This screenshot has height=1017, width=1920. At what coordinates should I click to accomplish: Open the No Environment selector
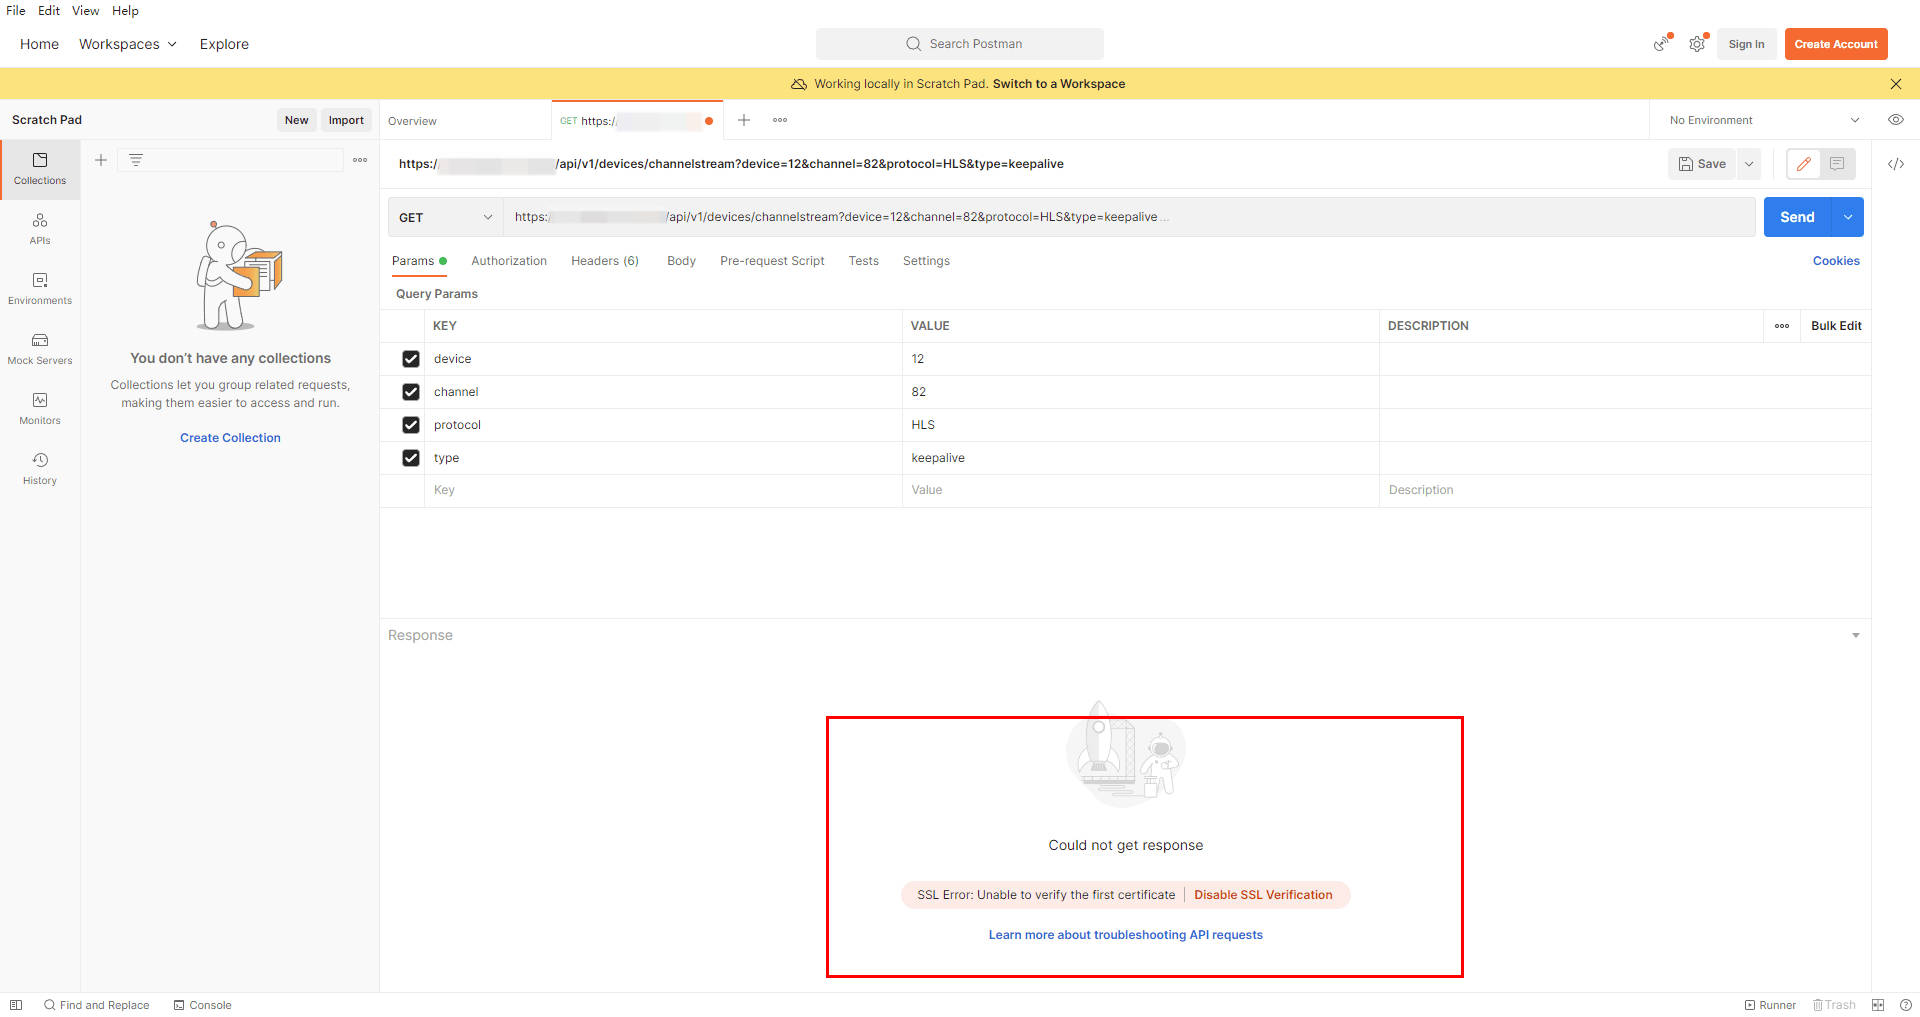point(1764,120)
